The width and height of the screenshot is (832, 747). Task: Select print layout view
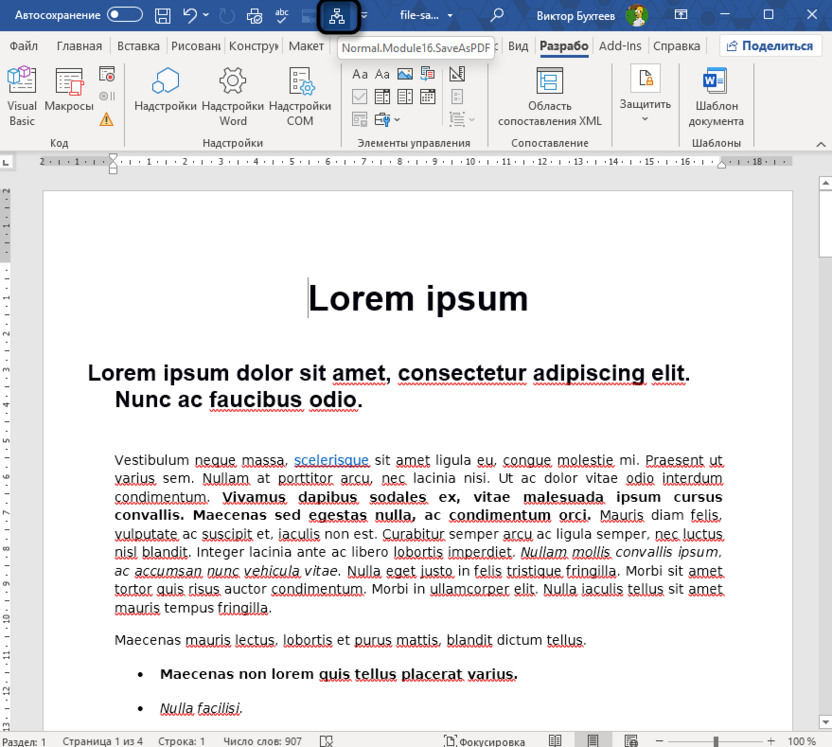coord(593,741)
